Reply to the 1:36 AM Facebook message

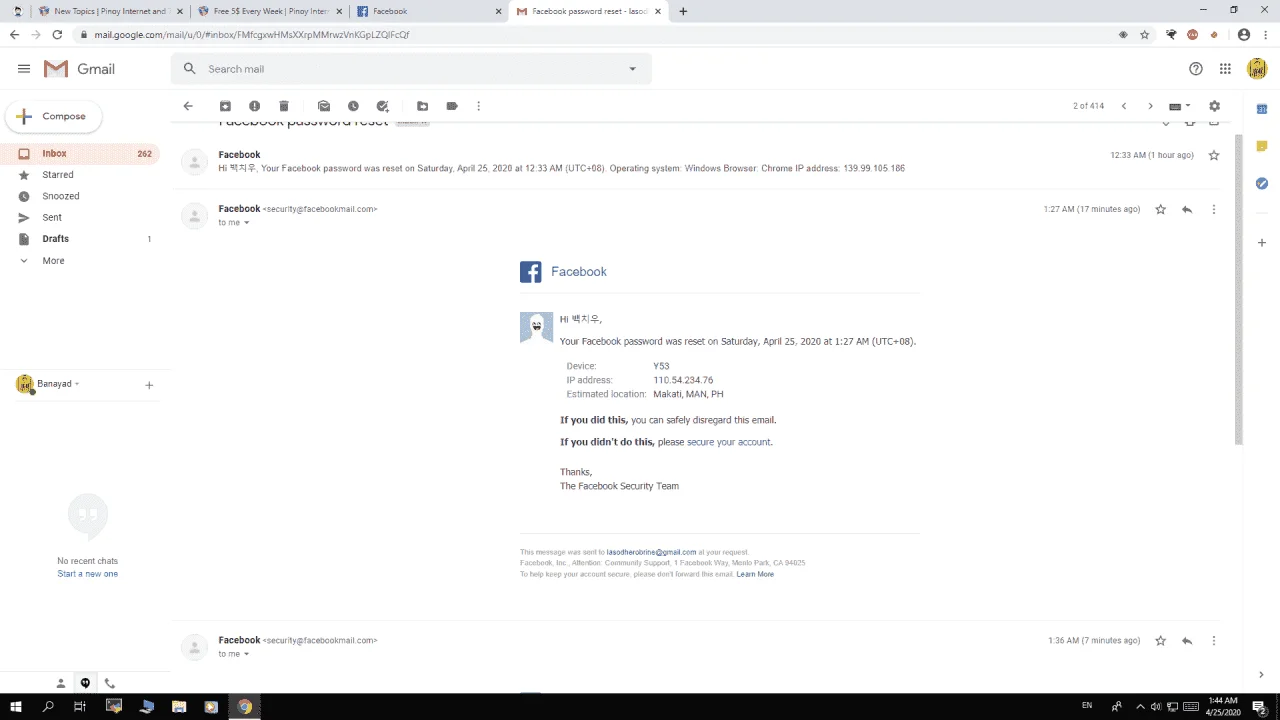click(1187, 641)
